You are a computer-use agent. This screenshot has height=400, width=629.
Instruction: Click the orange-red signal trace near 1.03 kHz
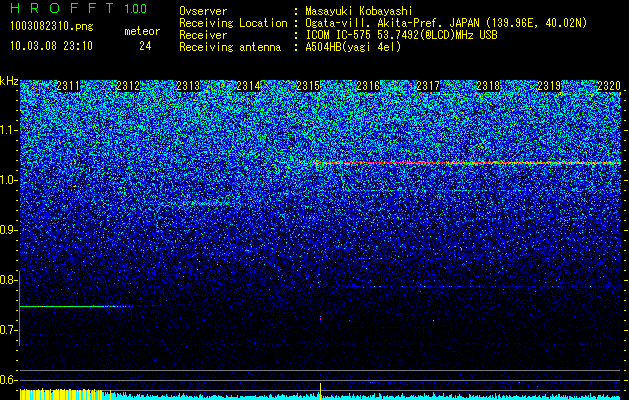coord(468,163)
